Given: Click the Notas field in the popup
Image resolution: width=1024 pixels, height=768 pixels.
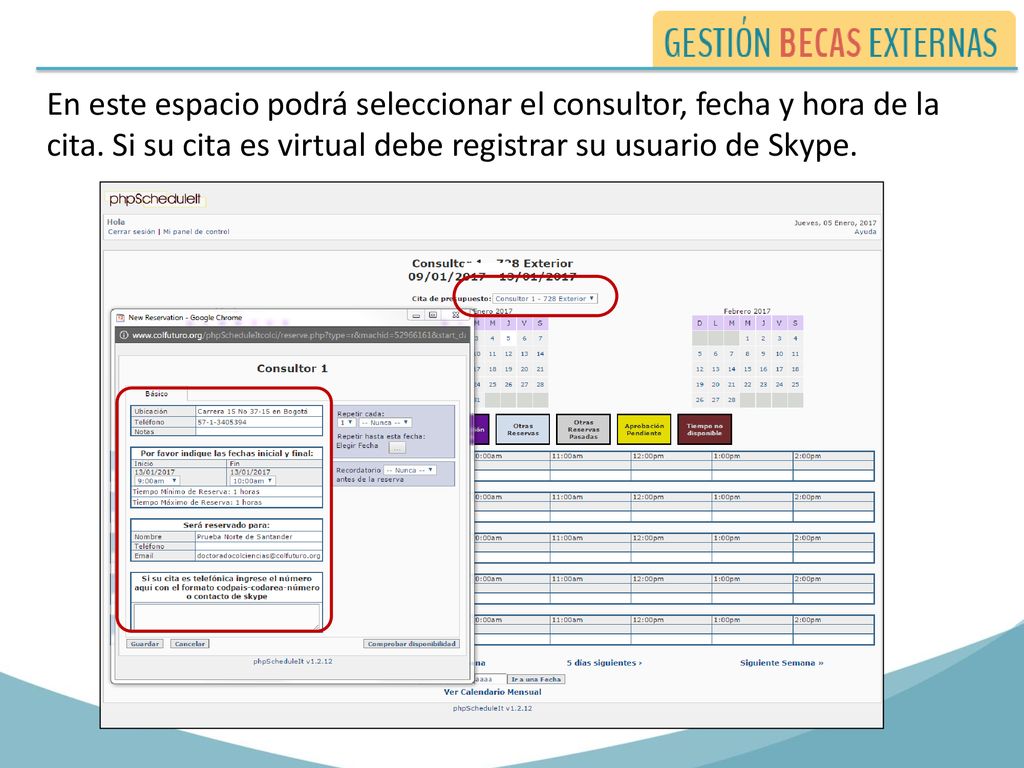Looking at the screenshot, I should click(x=259, y=432).
